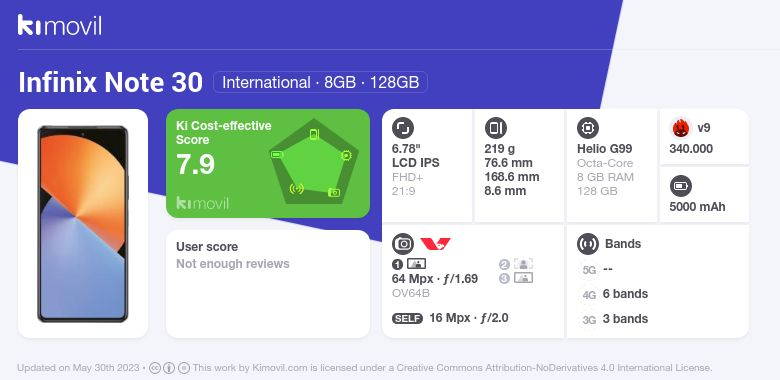Click the dimensions icon above 219 g
The image size is (780, 380).
[x=495, y=128]
